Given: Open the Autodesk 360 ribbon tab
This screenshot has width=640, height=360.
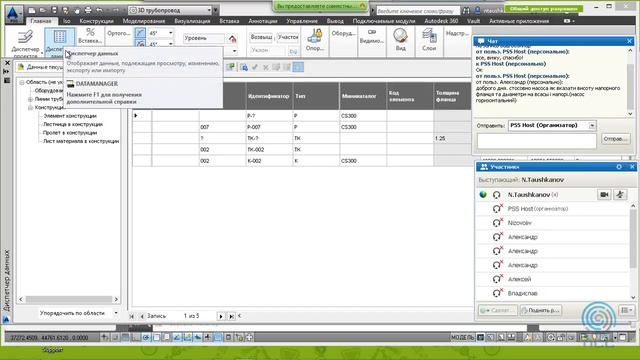Looking at the screenshot, I should tap(441, 21).
